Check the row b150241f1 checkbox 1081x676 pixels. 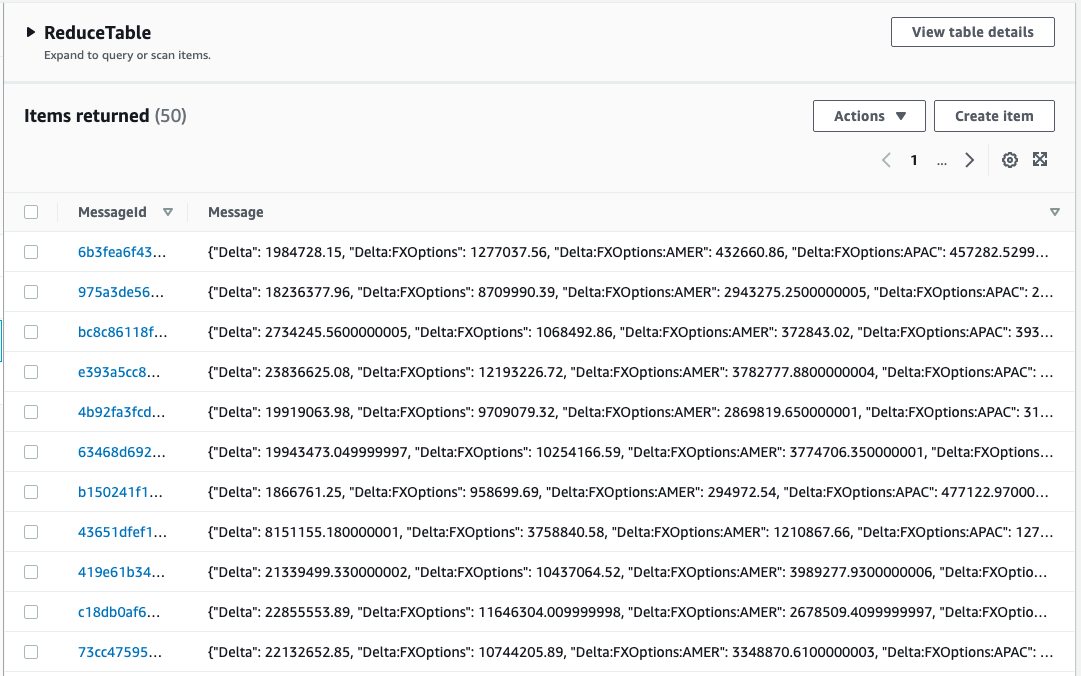click(31, 492)
